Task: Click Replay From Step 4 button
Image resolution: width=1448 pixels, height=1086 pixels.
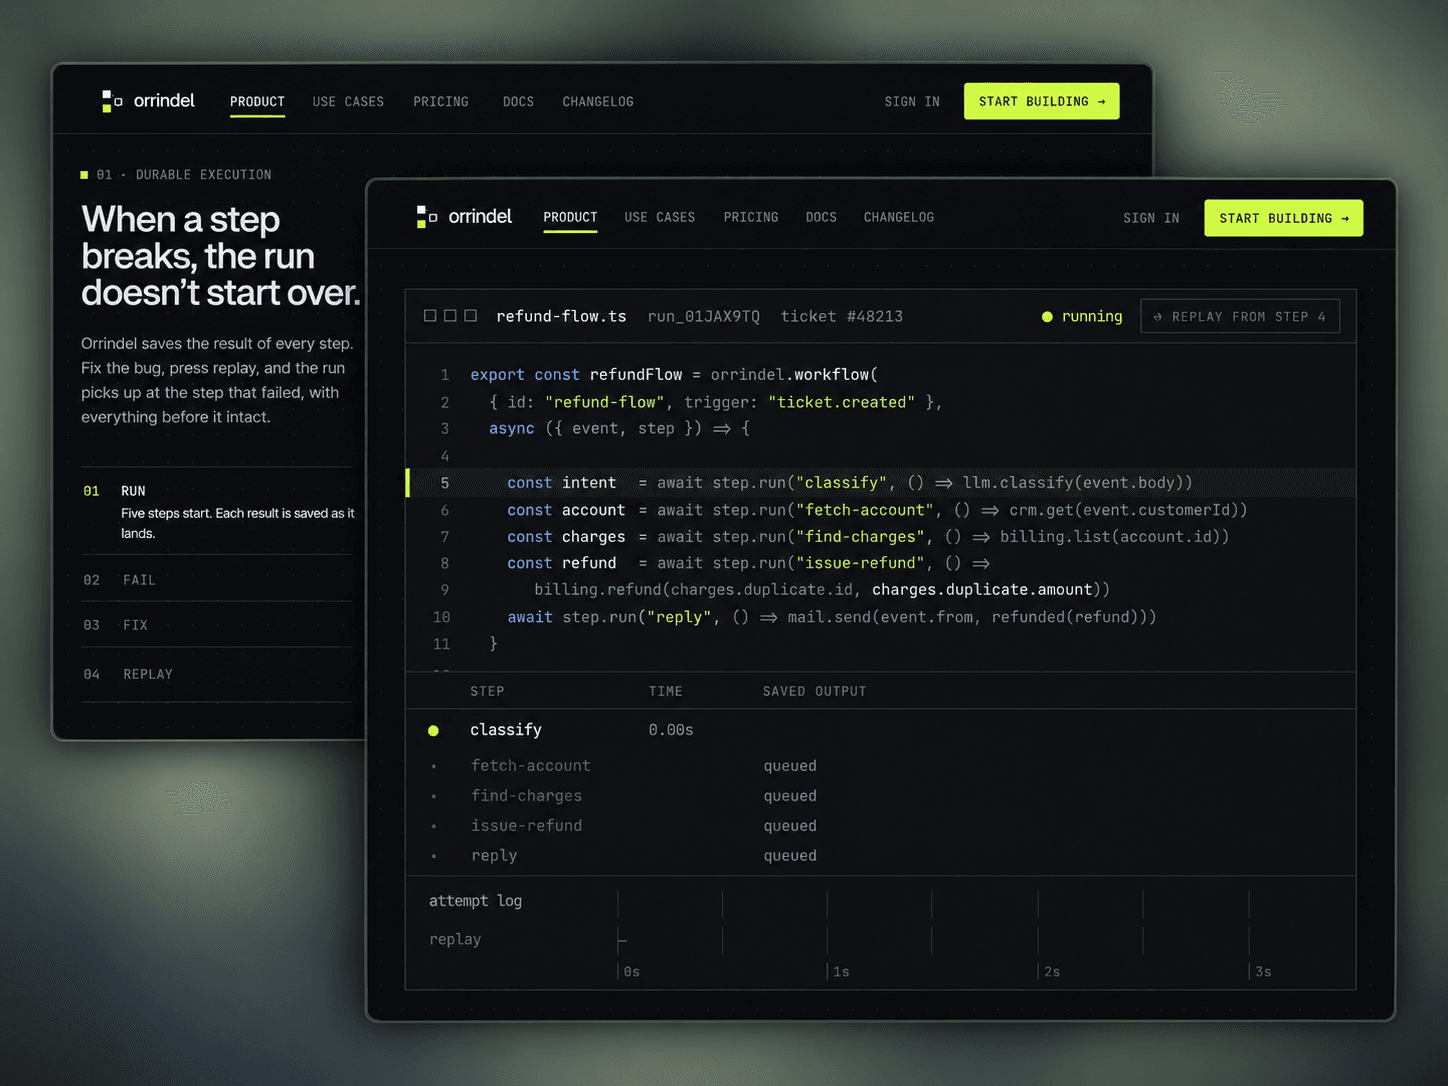Action: point(1240,316)
